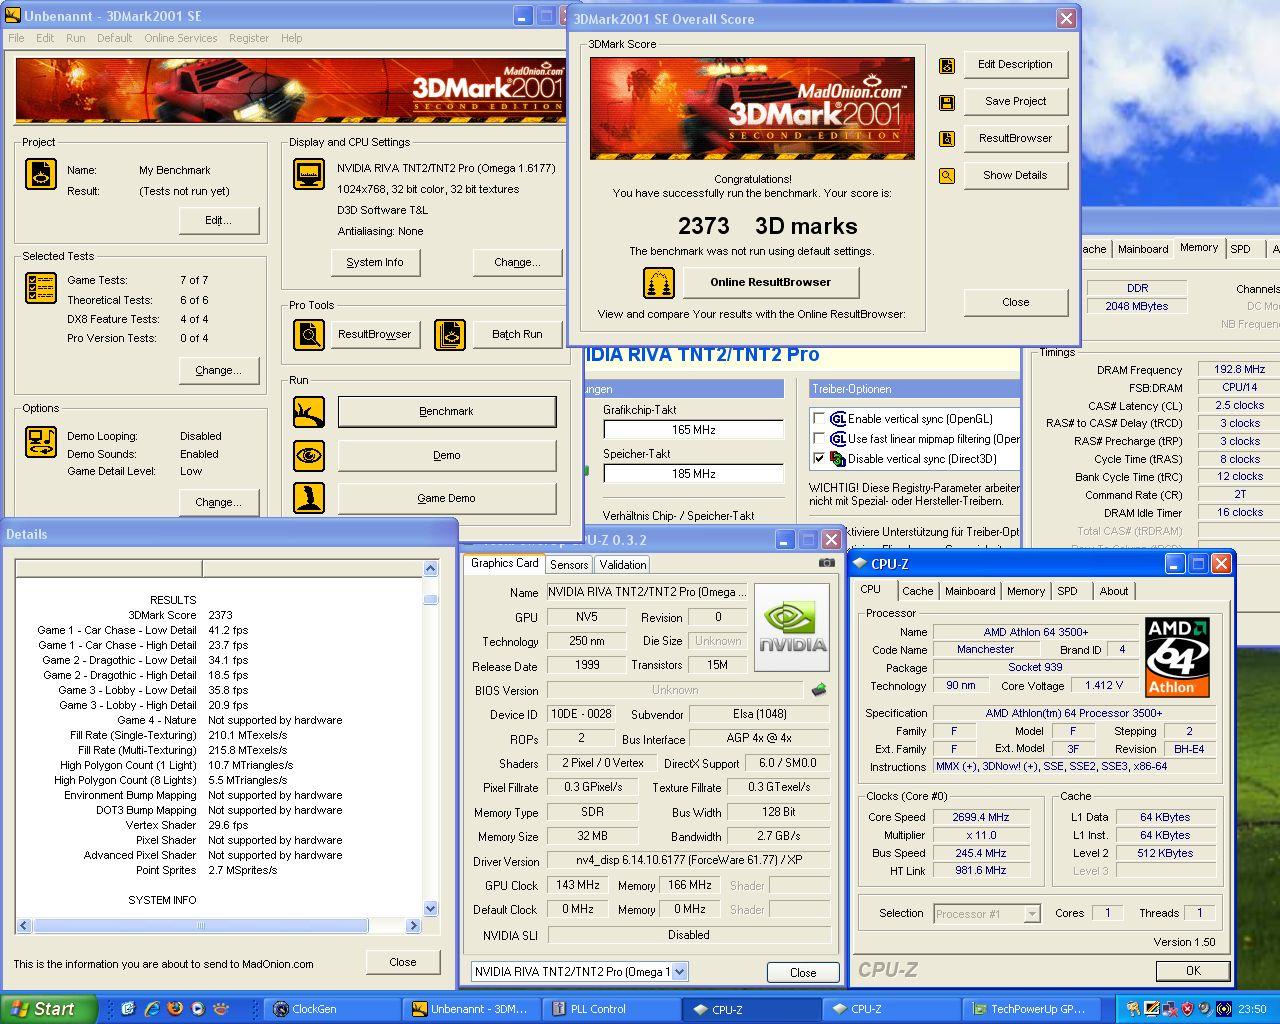Image resolution: width=1280 pixels, height=1024 pixels.
Task: Open the Processor #1 selection dropdown
Action: pos(1032,913)
